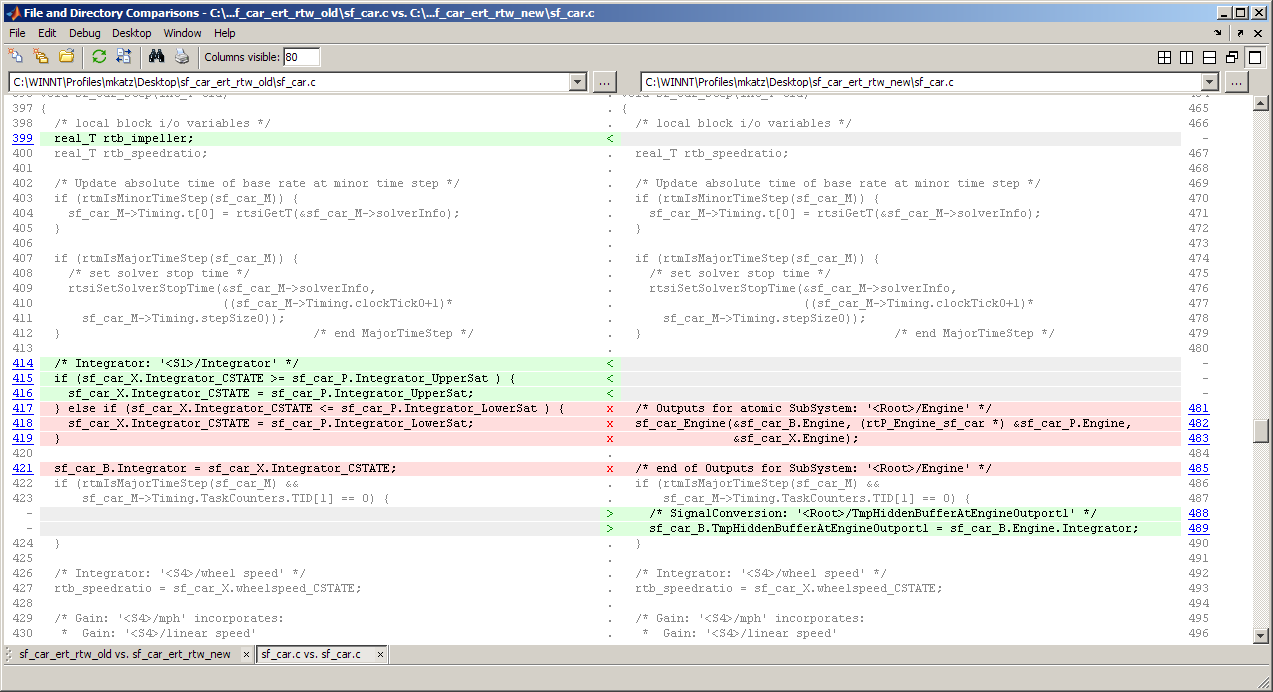Jump to line 399 link on left

[22, 138]
